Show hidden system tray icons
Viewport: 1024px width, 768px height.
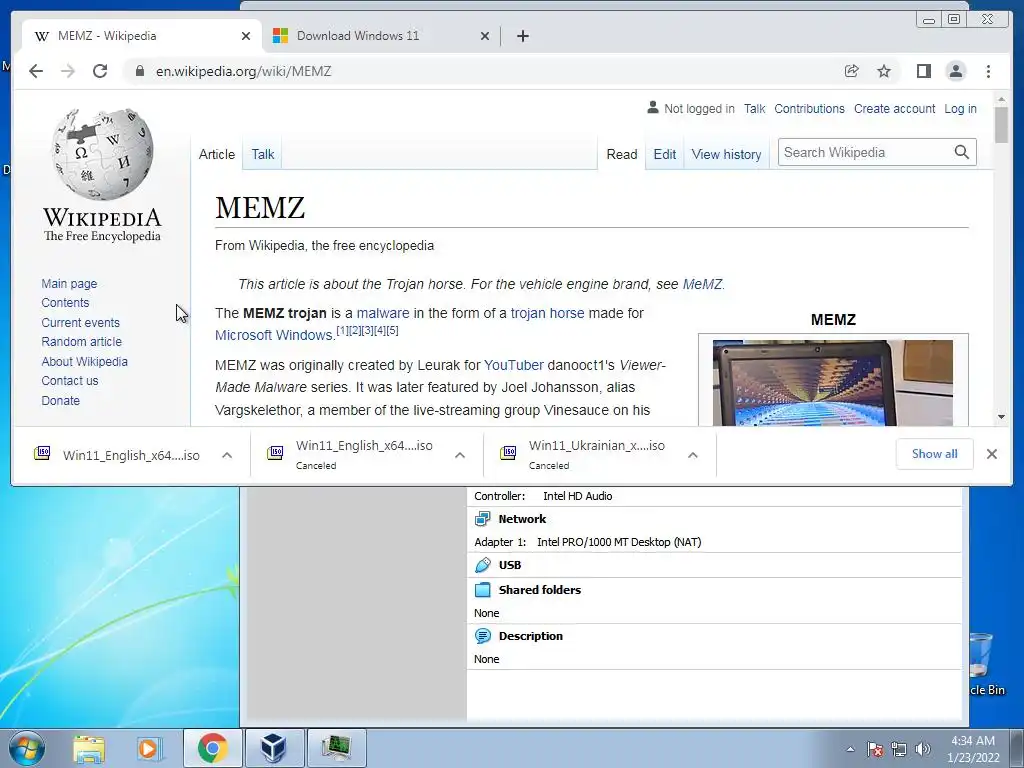pos(850,749)
